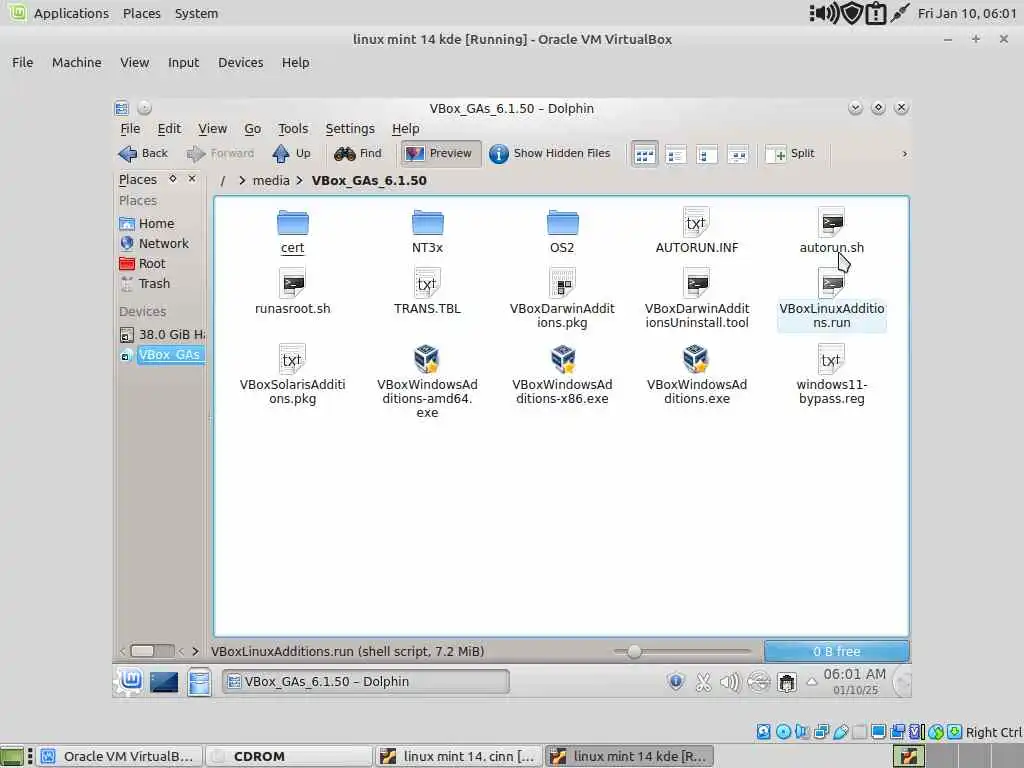
Task: Expand breadcrumb arrow before media
Action: (x=242, y=181)
